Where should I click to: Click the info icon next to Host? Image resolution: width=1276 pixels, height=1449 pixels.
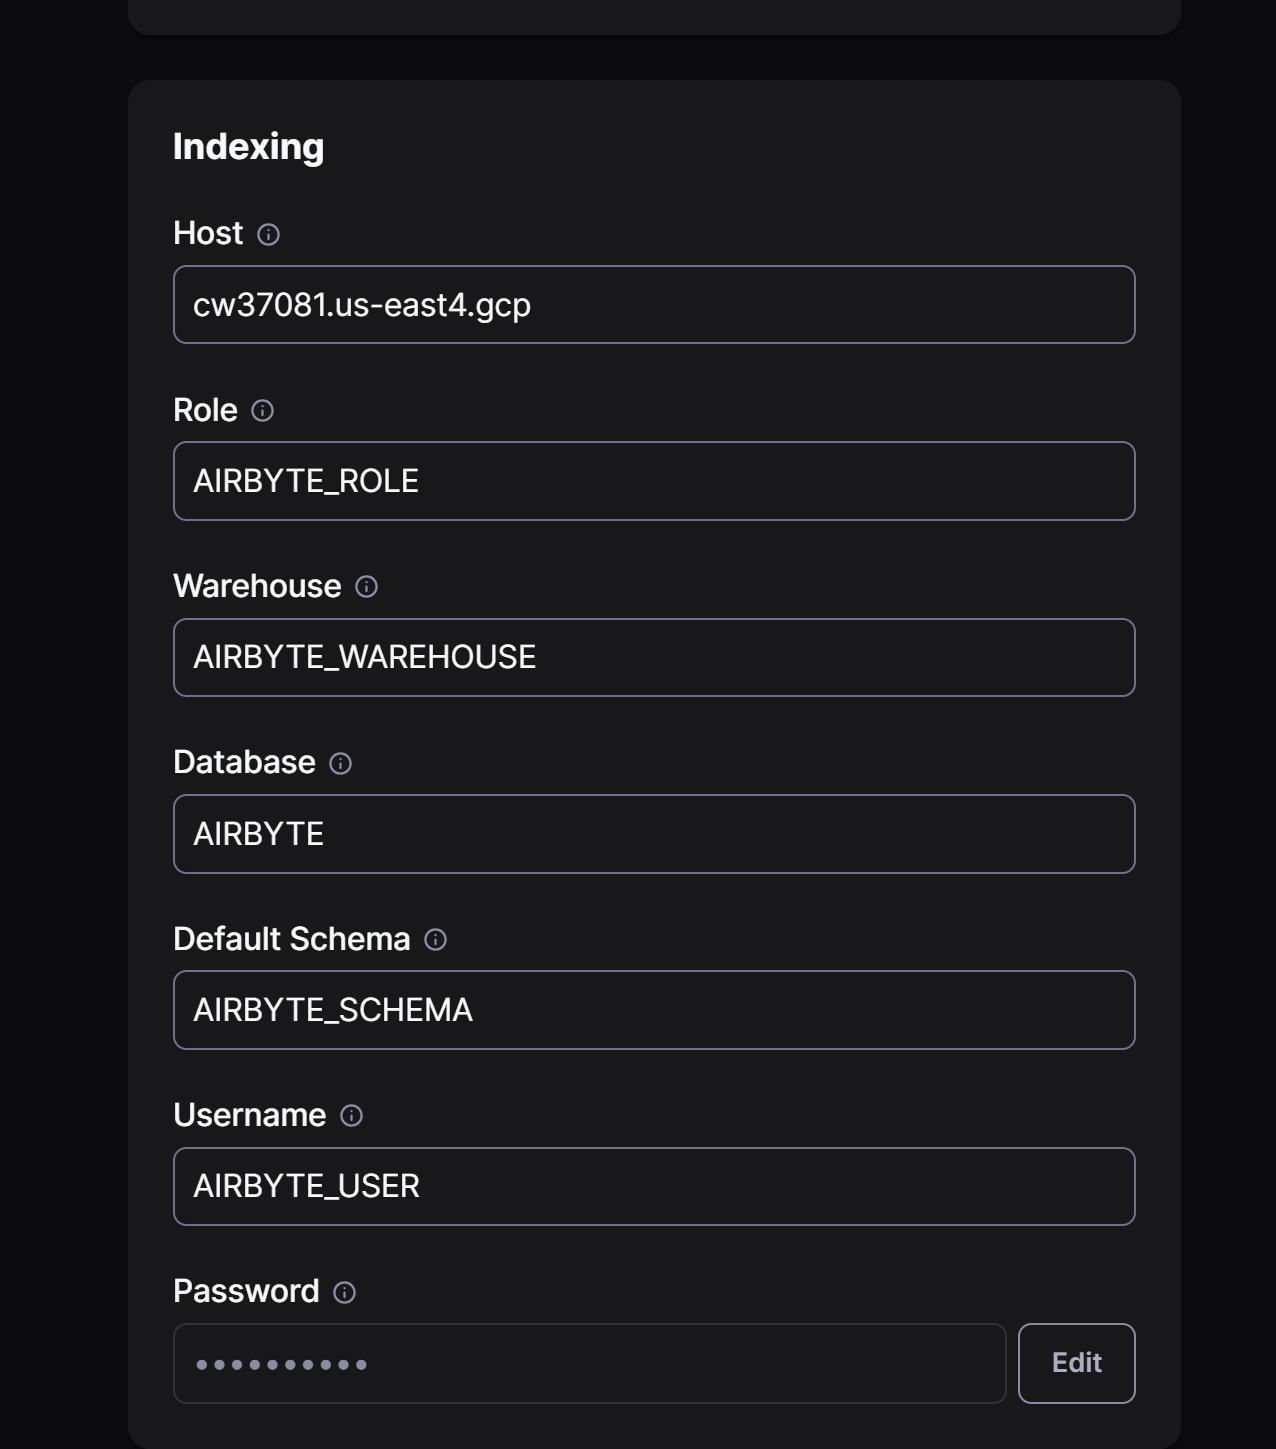coord(268,234)
